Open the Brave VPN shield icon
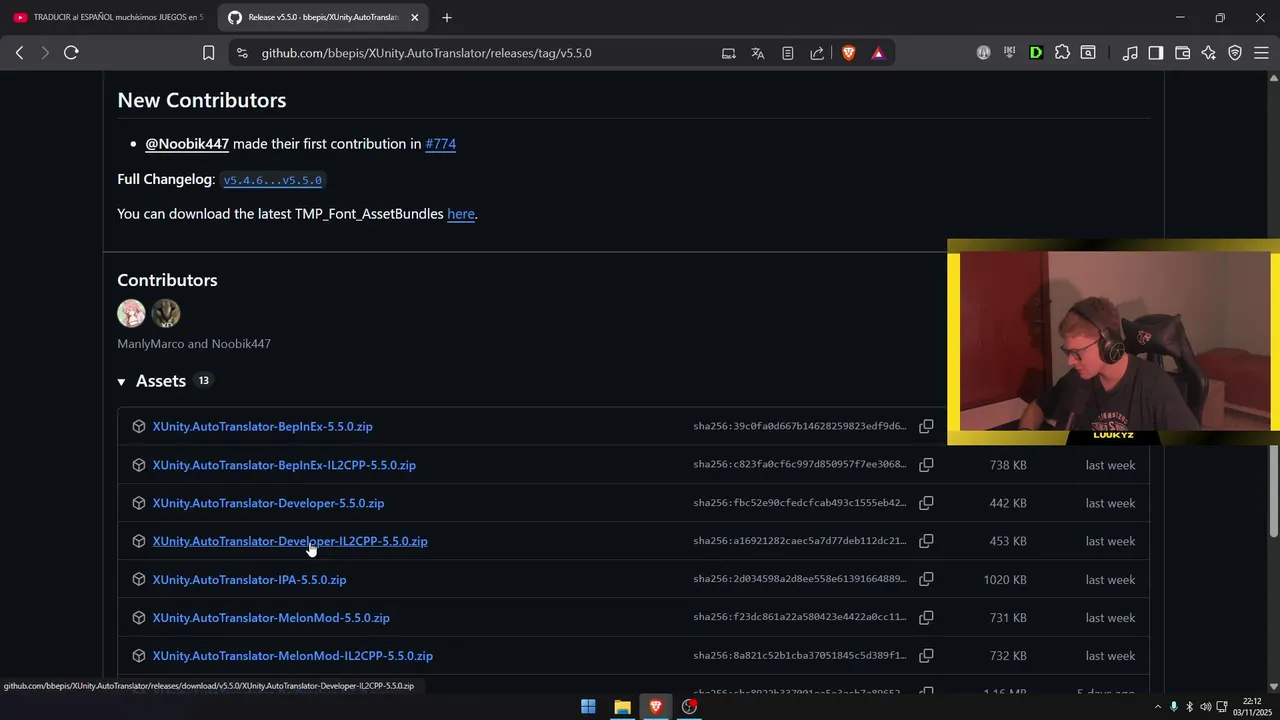The width and height of the screenshot is (1280, 720). pos(1235,53)
